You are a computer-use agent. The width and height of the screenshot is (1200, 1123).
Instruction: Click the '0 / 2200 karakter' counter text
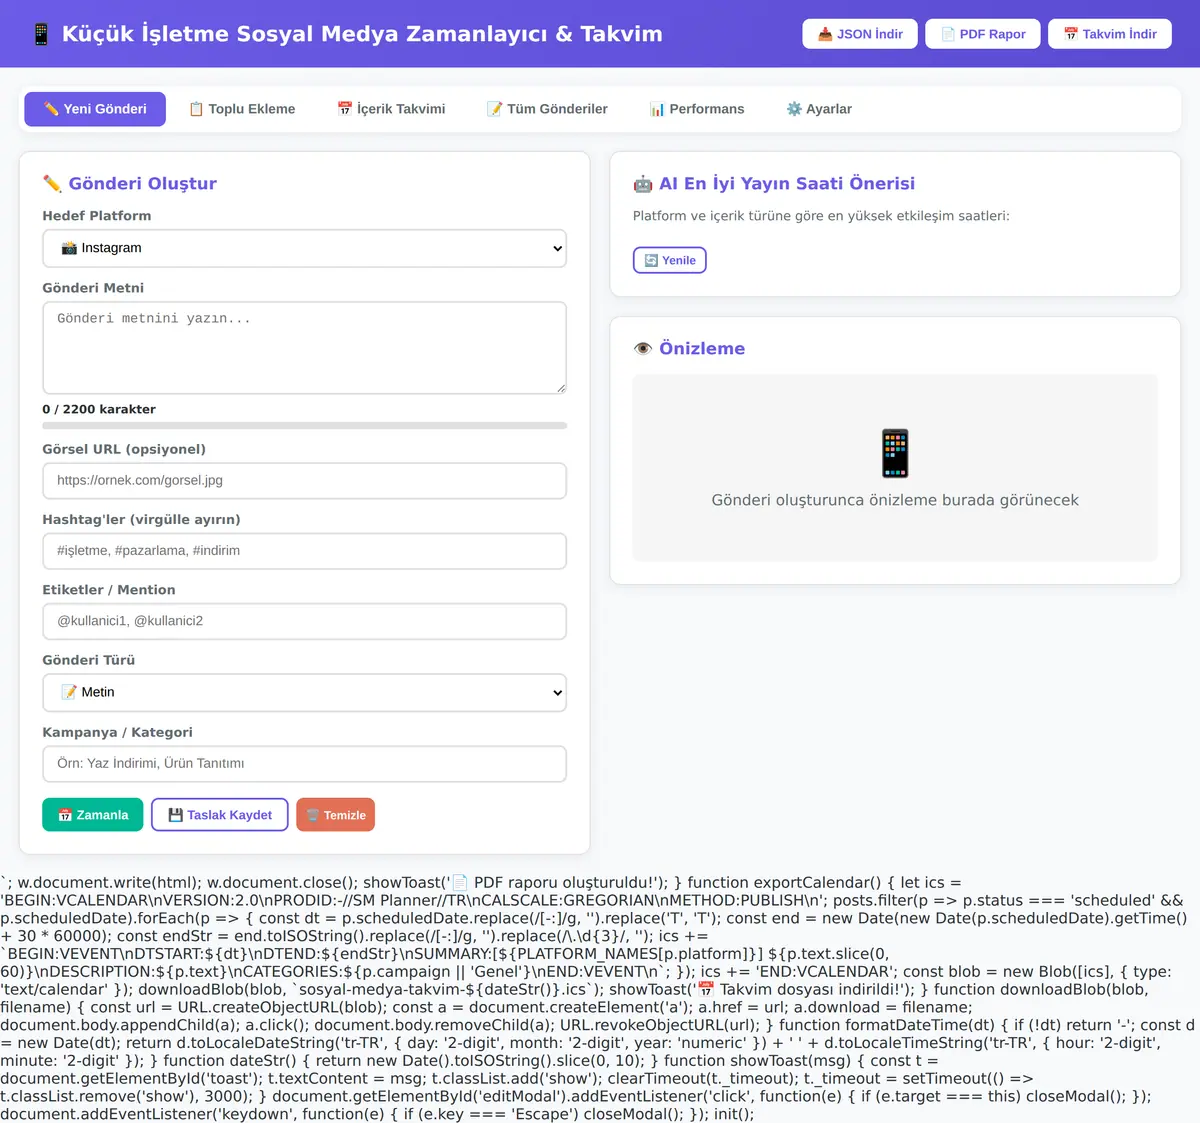99,409
